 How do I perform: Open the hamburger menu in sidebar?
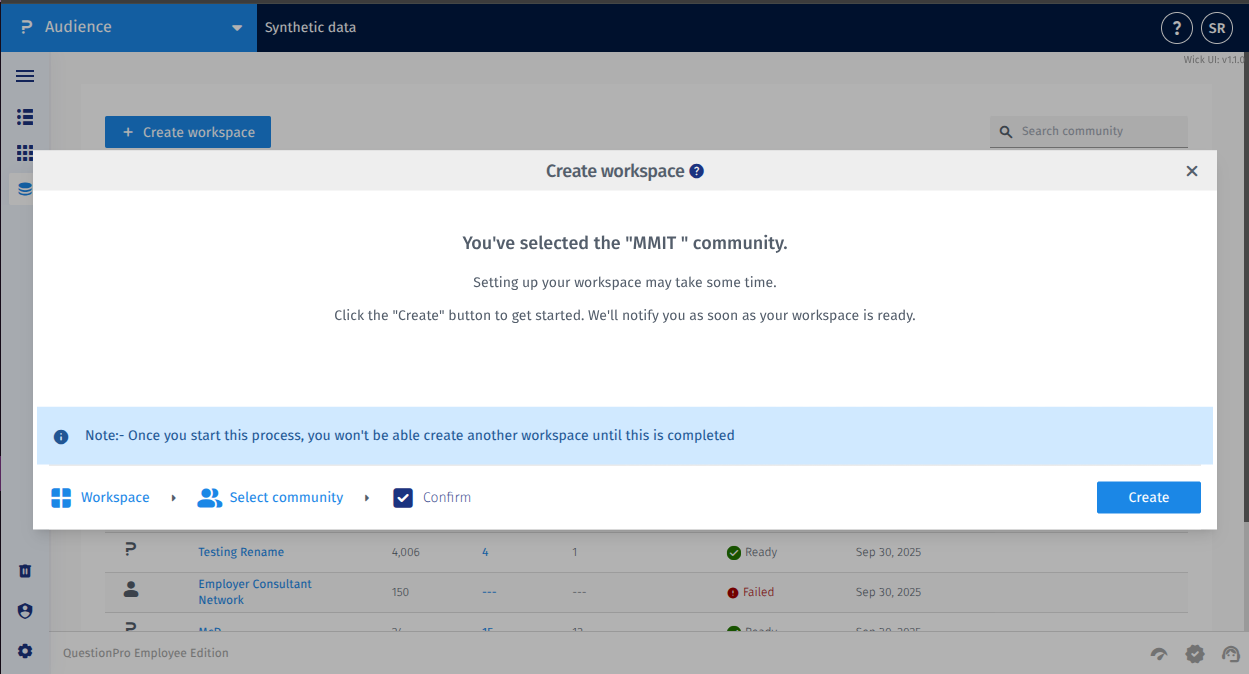tap(25, 76)
